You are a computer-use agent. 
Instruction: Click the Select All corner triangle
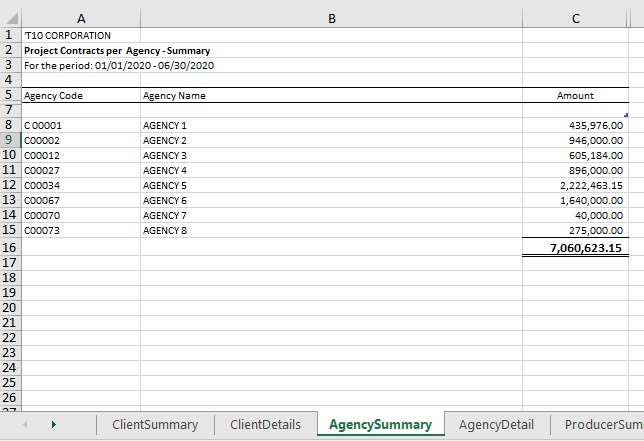pos(10,17)
